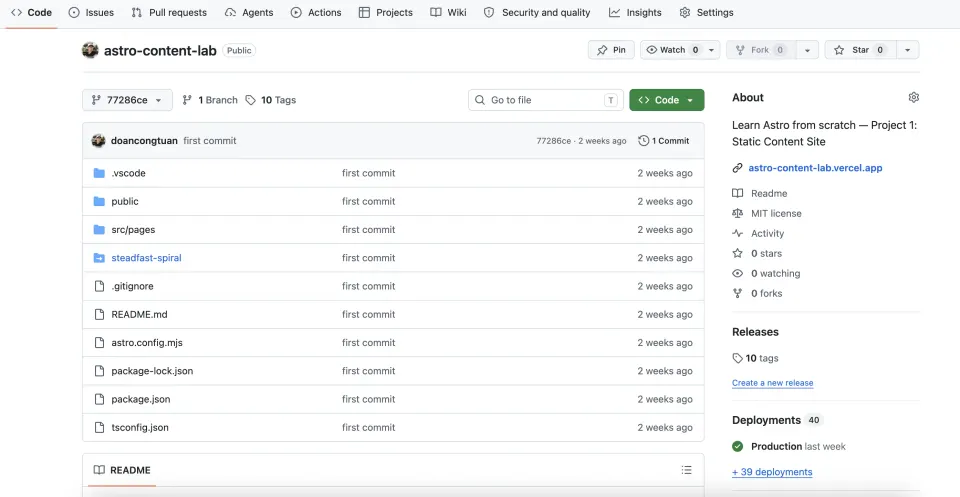Open package-lock.json file
Viewport: 960px width, 497px height.
point(152,371)
